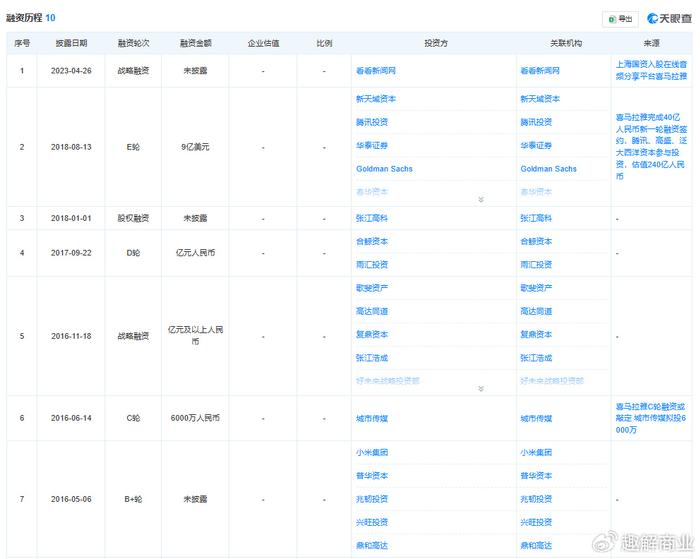Open Goldman Sachs in the 投资方 column

(x=384, y=169)
